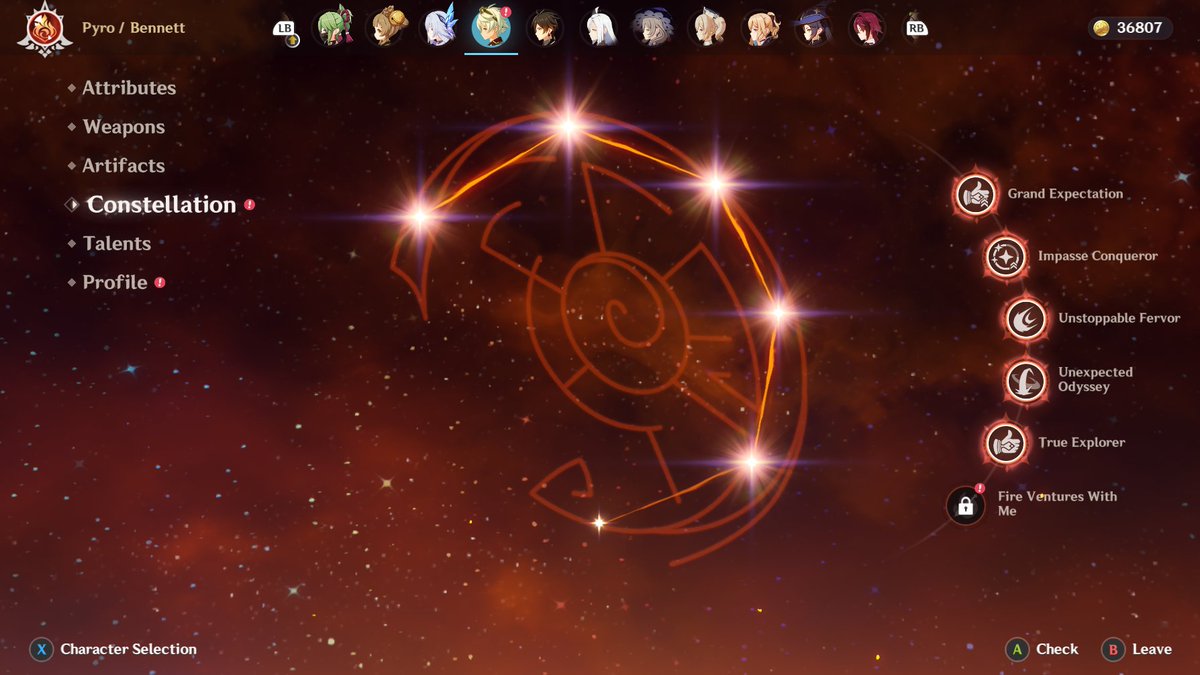Select the white long-haired character portrait
The height and width of the screenshot is (675, 1200).
coord(598,28)
